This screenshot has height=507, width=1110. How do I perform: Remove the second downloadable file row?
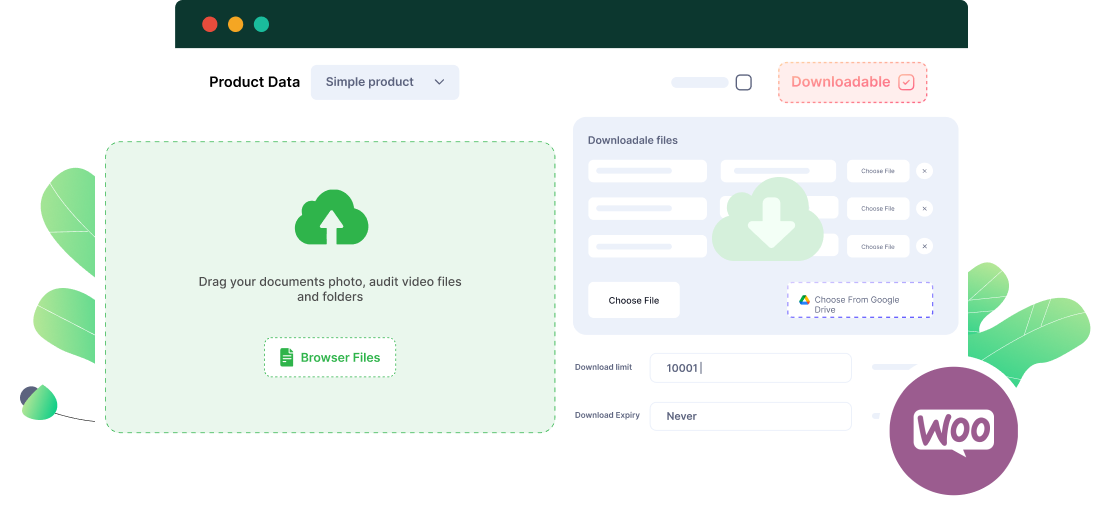click(924, 208)
